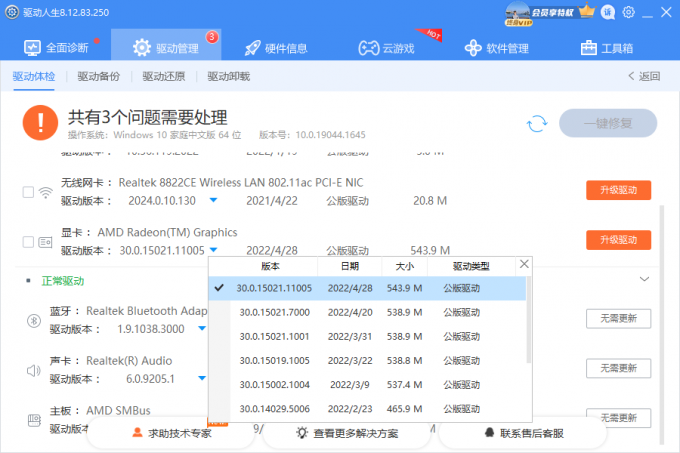The width and height of the screenshot is (680, 453).
Task: Open the feedback chat bubble icon
Action: (x=608, y=12)
